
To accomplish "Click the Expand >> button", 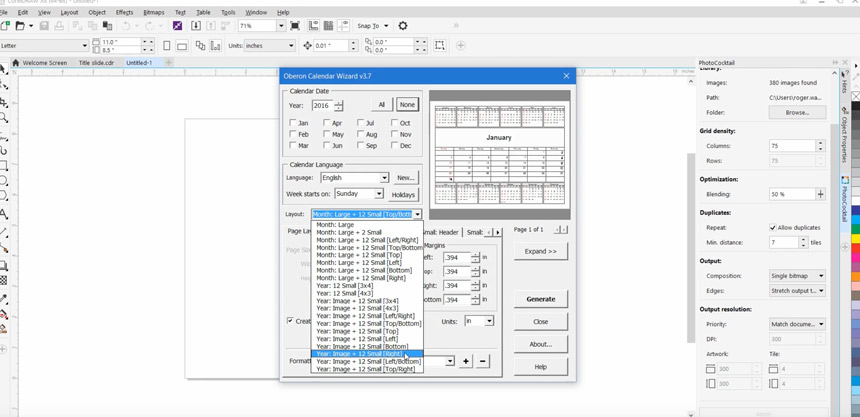I will (x=541, y=251).
